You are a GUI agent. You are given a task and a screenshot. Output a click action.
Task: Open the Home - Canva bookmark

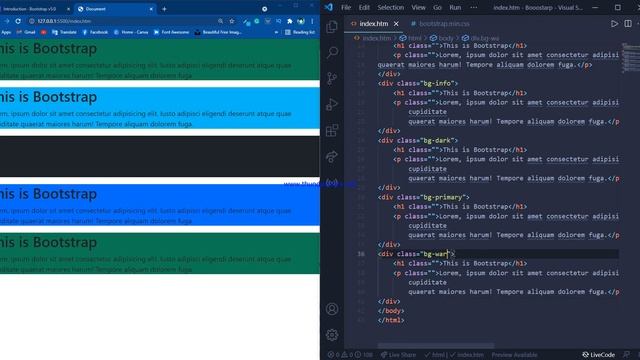131,32
